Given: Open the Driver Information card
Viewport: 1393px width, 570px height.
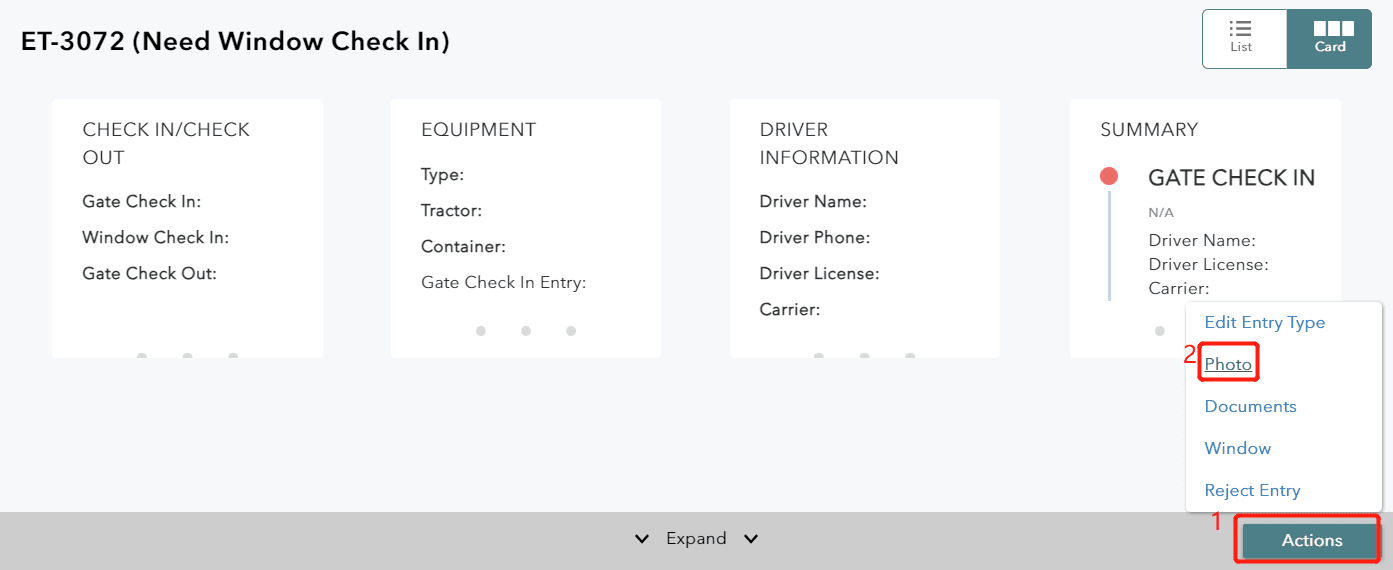Looking at the screenshot, I should click(864, 228).
